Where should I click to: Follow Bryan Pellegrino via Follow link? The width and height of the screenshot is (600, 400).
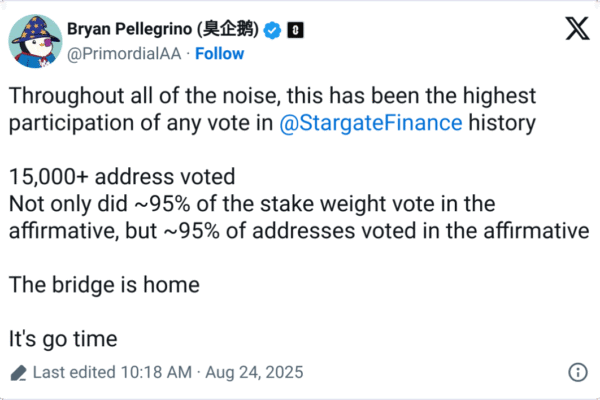pyautogui.click(x=219, y=53)
